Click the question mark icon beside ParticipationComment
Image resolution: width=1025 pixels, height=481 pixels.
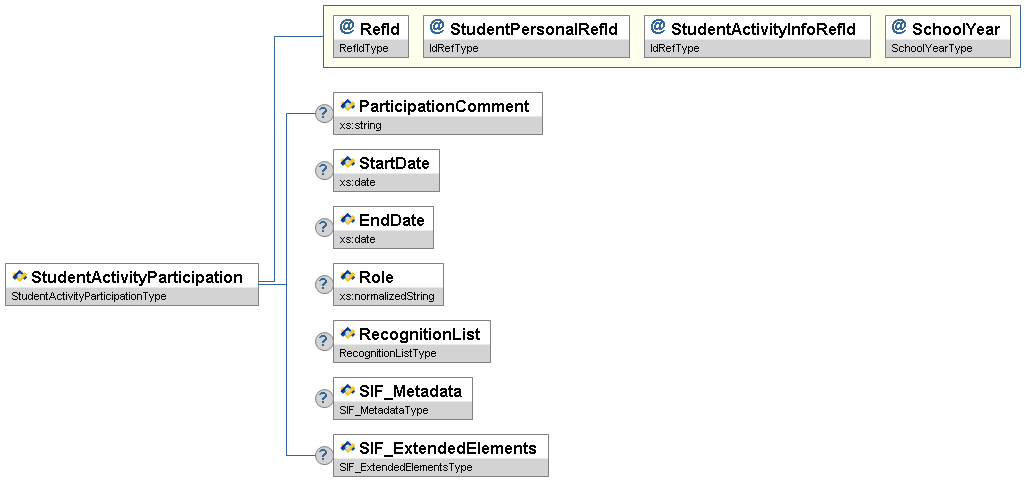click(323, 114)
